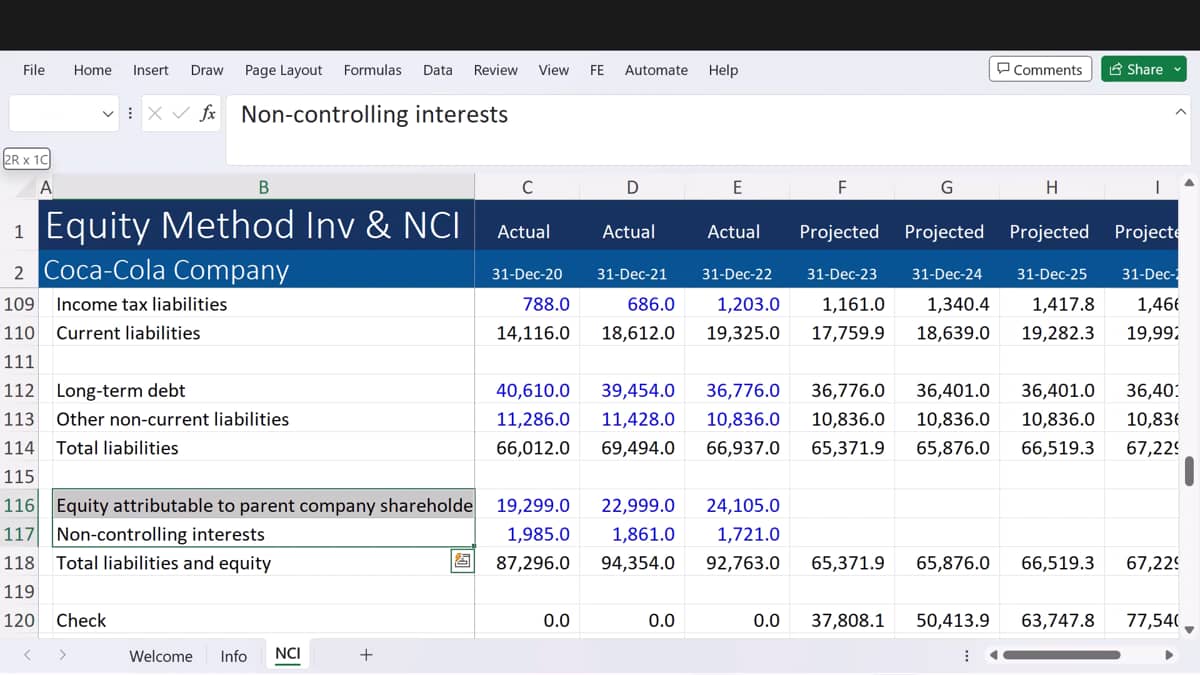Viewport: 1200px width, 675px height.
Task: Switch to the Info sheet tab
Action: (x=233, y=656)
